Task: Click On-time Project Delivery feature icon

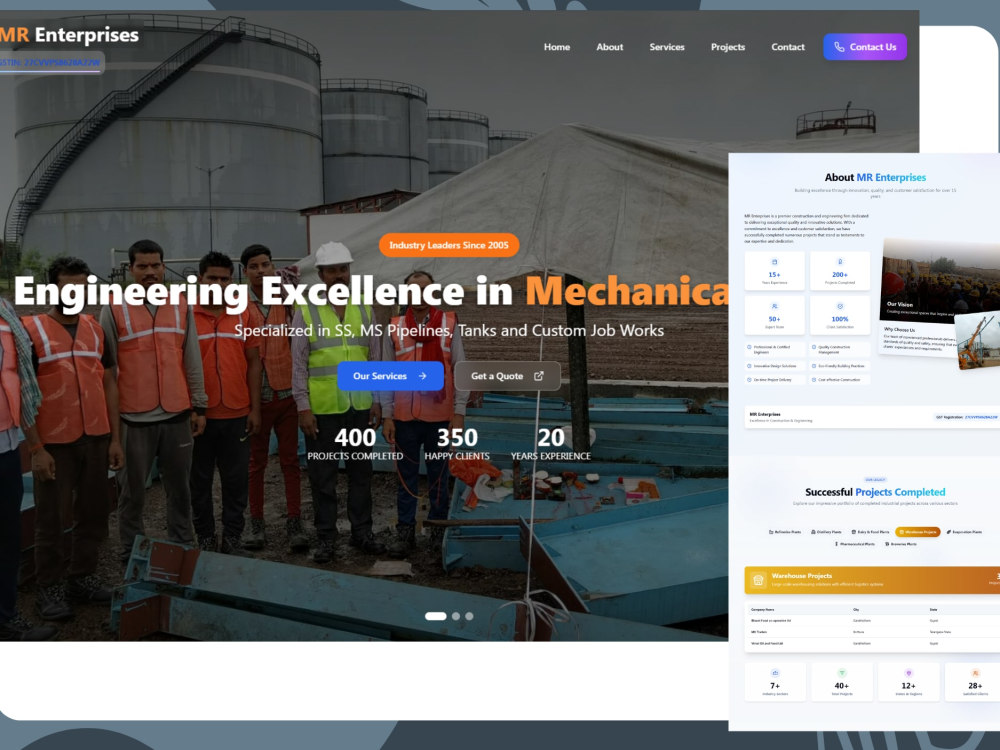Action: (x=749, y=379)
